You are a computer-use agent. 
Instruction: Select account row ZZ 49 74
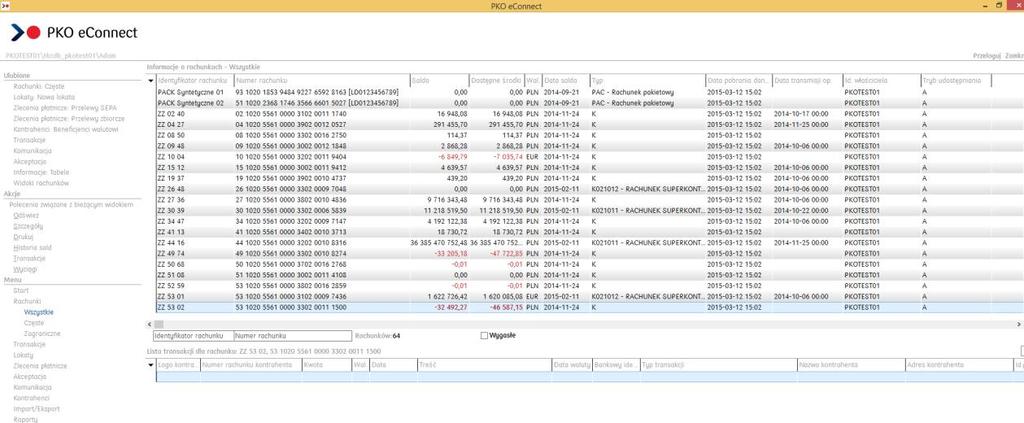tap(589, 253)
